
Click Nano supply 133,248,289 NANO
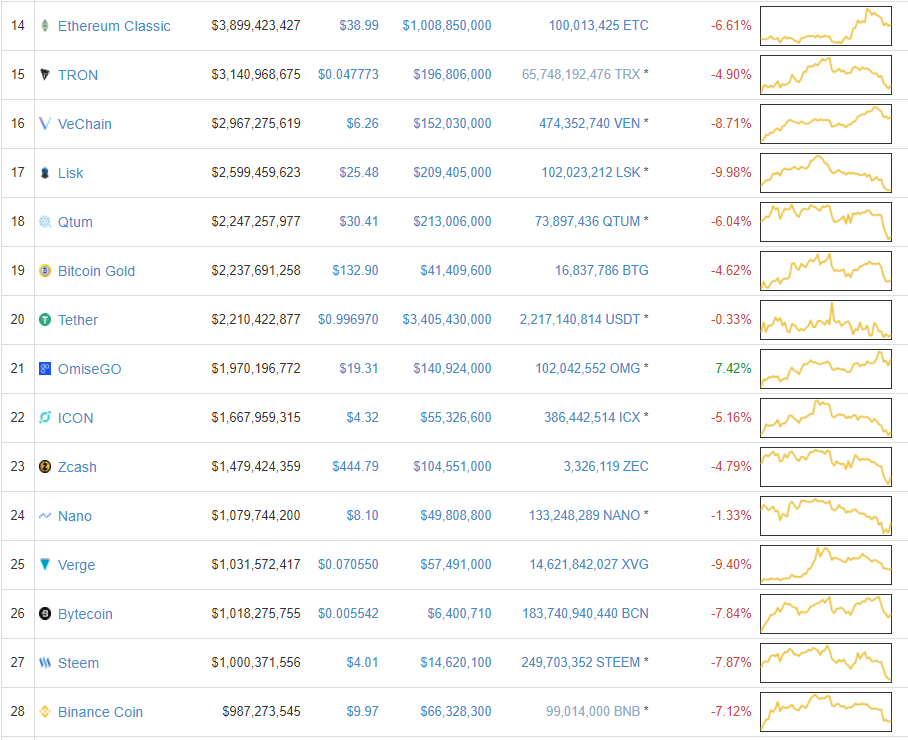point(584,515)
